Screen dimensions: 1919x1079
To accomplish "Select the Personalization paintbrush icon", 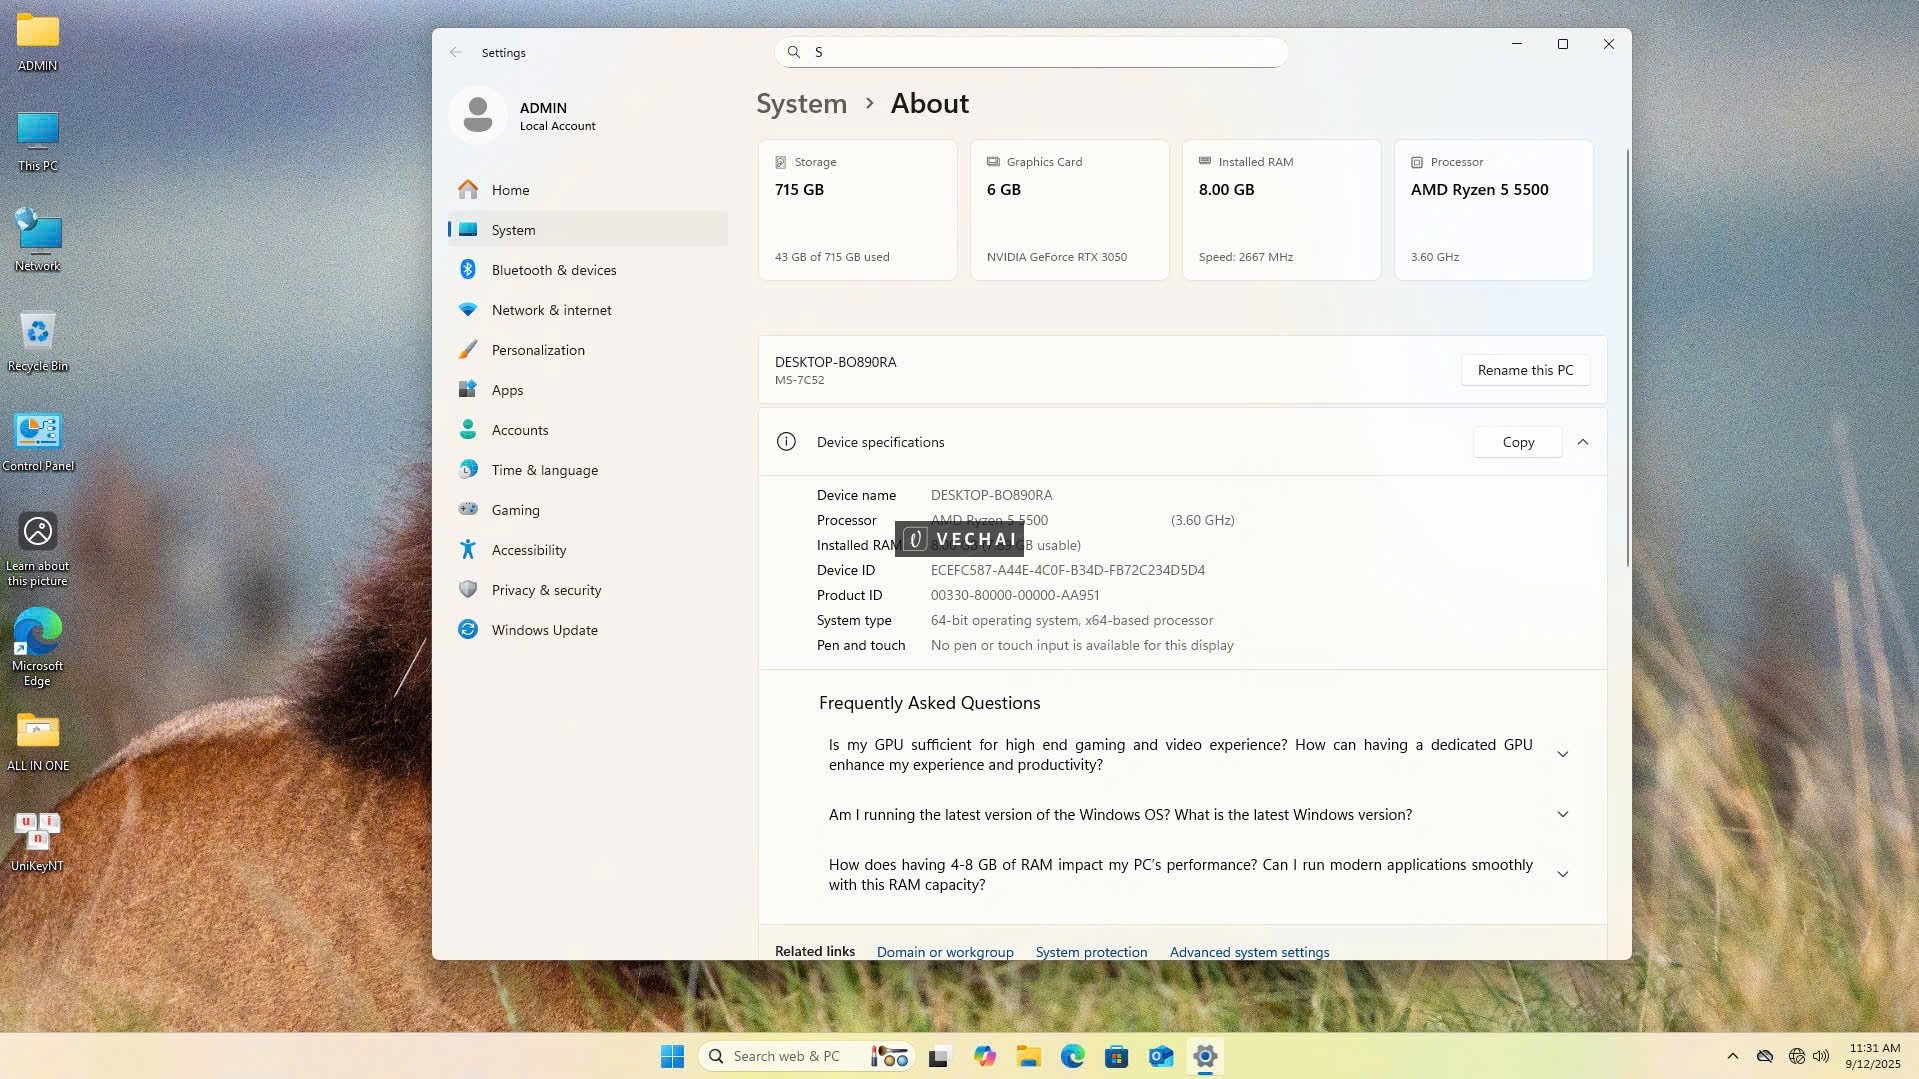I will coord(467,350).
